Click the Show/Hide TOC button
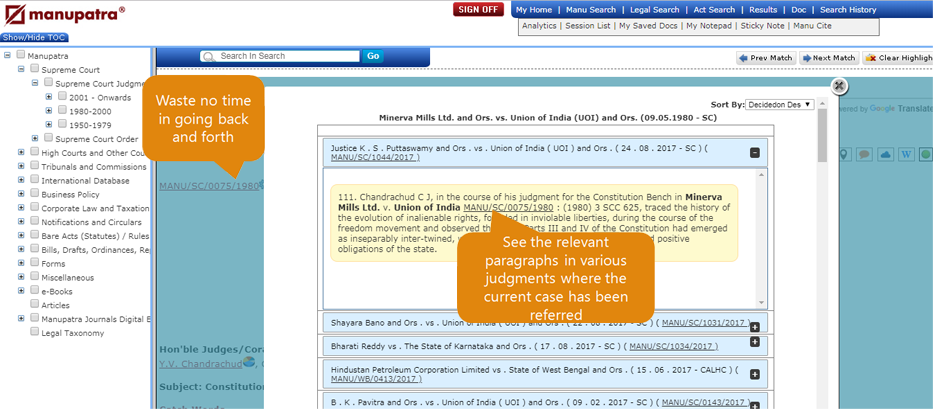 (35, 38)
